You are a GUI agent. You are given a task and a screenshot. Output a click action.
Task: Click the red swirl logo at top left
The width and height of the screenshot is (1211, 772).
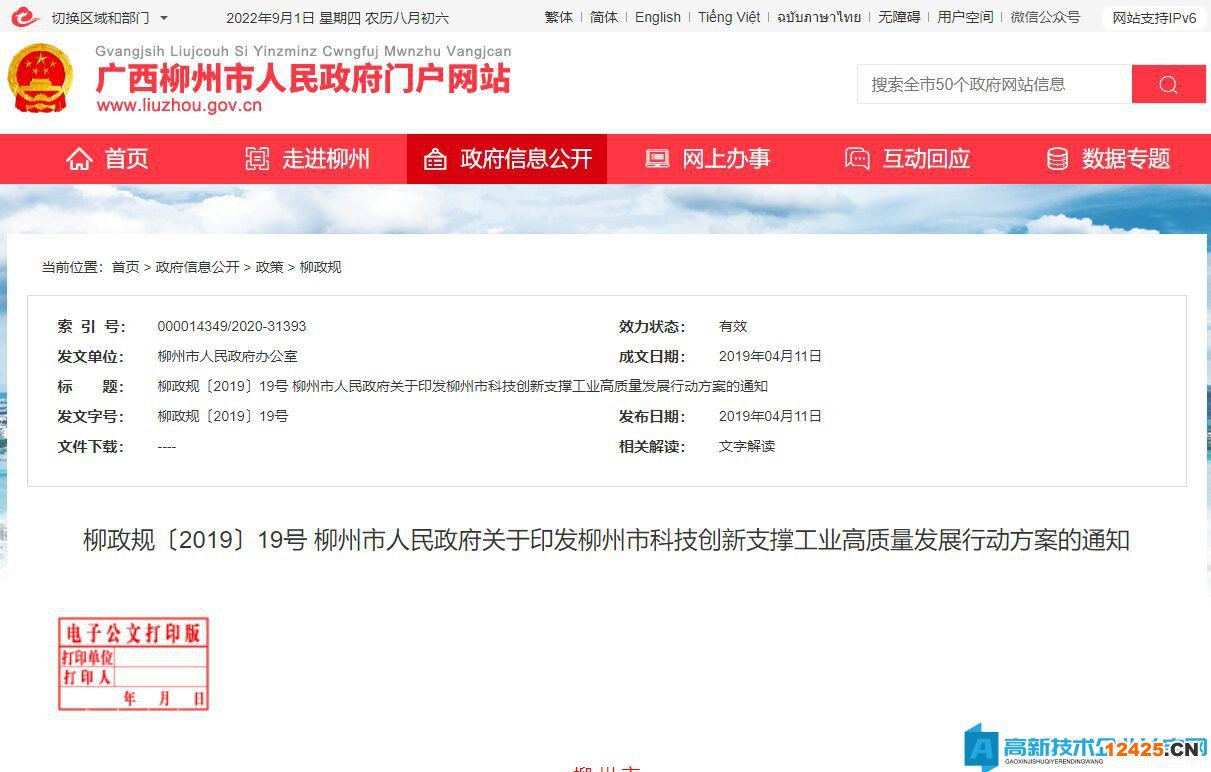[x=25, y=17]
